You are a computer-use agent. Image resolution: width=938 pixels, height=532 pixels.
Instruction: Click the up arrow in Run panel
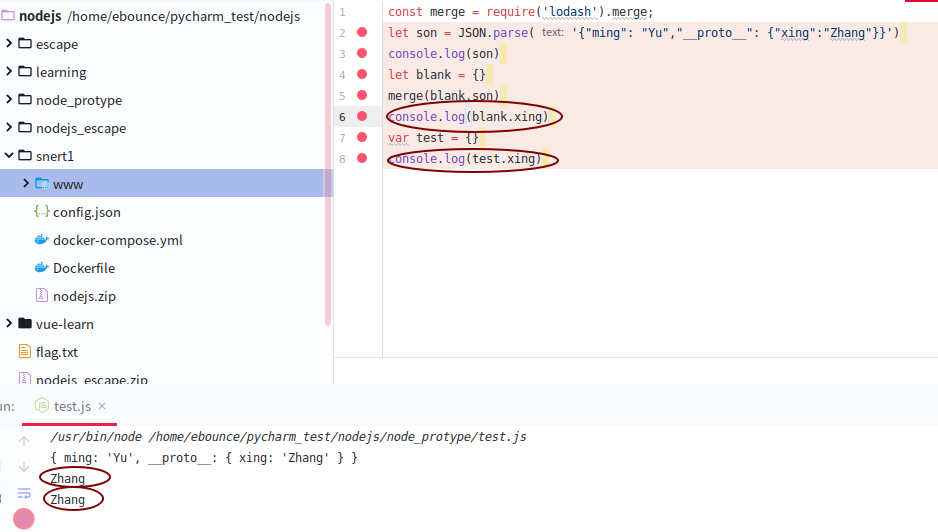point(24,441)
